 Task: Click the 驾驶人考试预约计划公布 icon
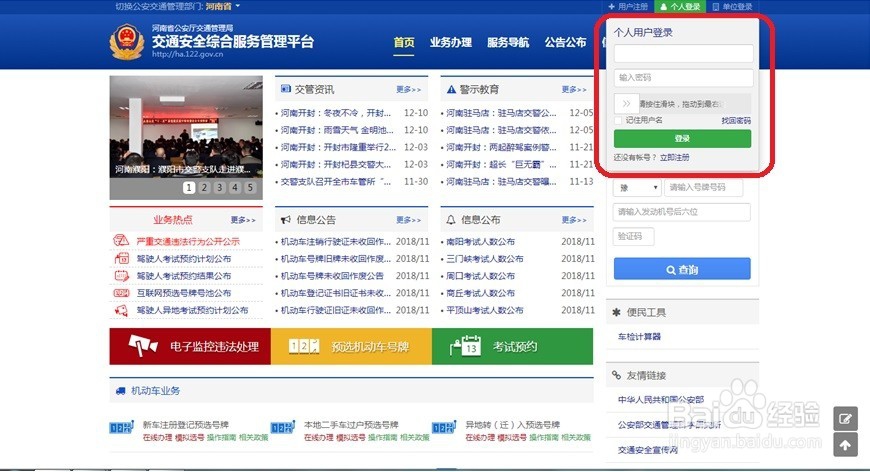pos(121,258)
